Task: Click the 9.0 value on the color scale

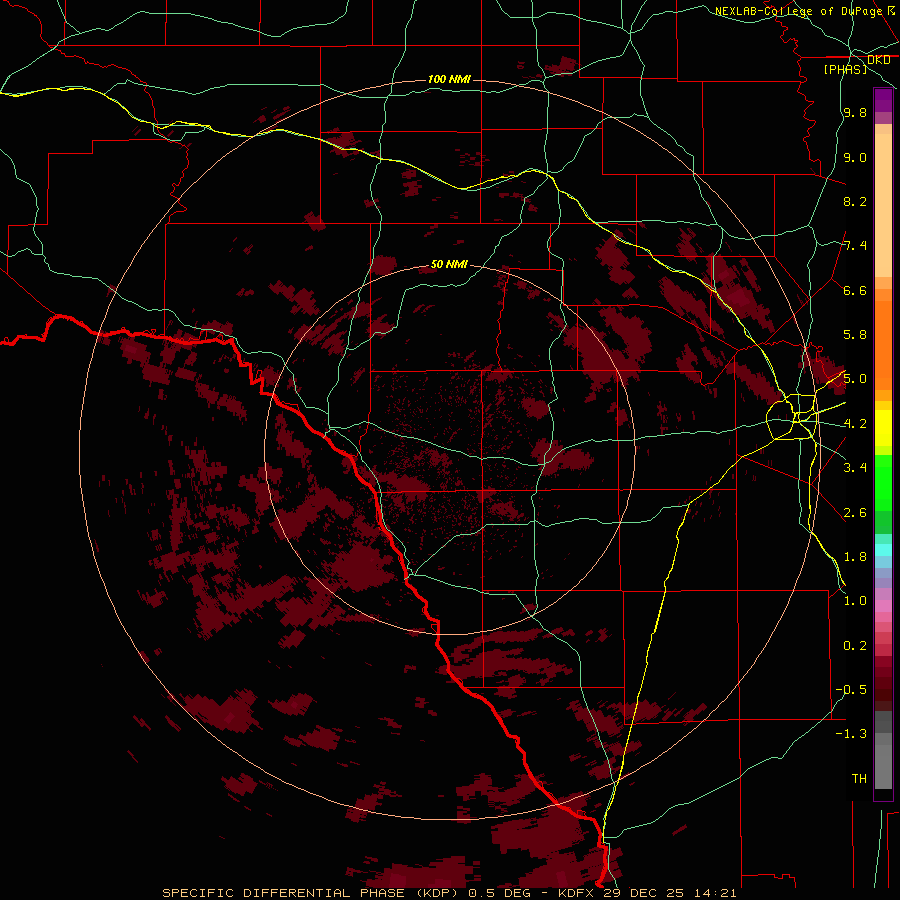Action: [855, 157]
